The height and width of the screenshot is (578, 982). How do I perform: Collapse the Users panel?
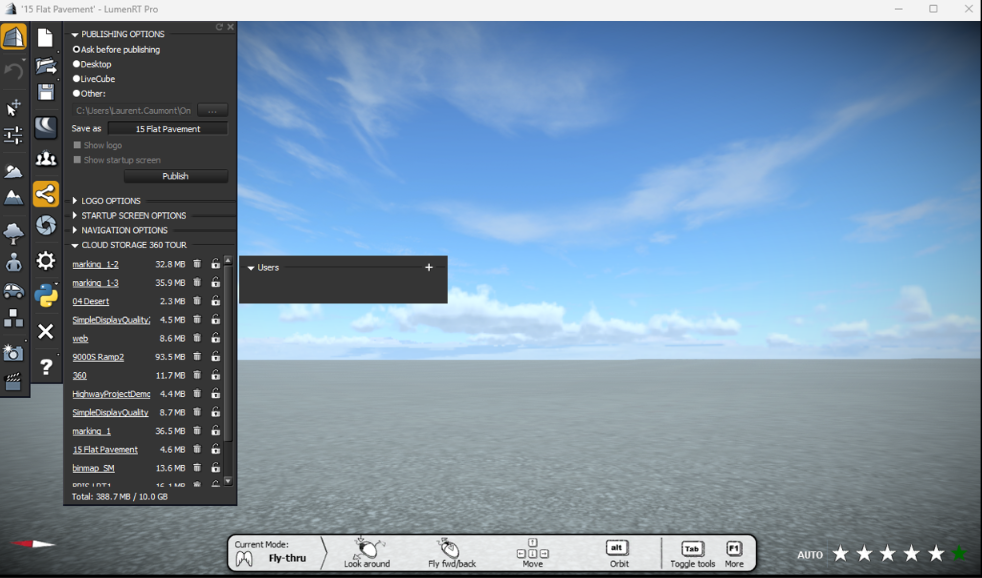(x=251, y=268)
